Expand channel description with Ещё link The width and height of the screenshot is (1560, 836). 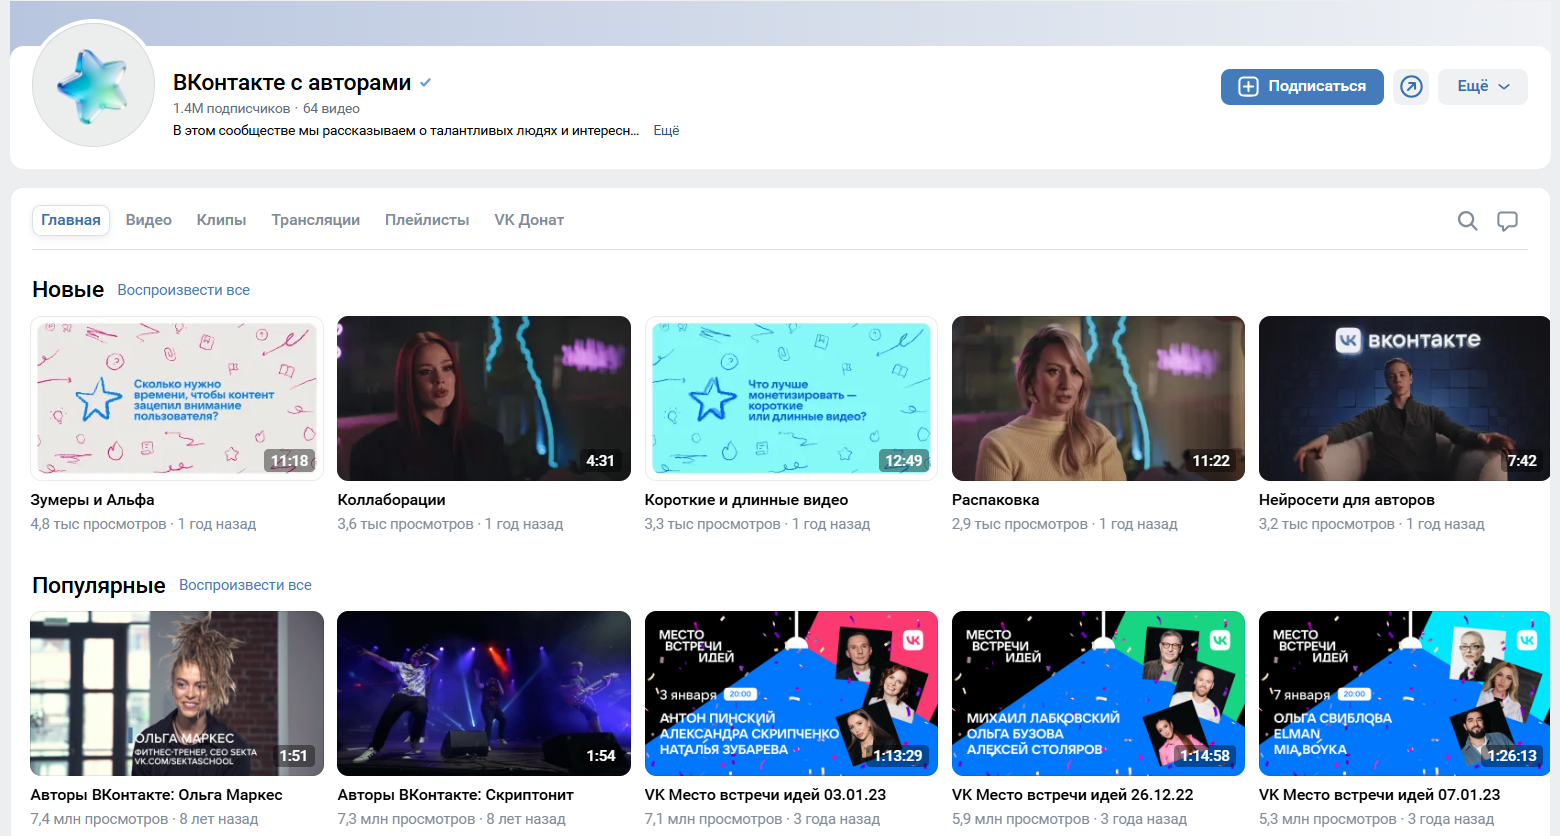pyautogui.click(x=666, y=131)
